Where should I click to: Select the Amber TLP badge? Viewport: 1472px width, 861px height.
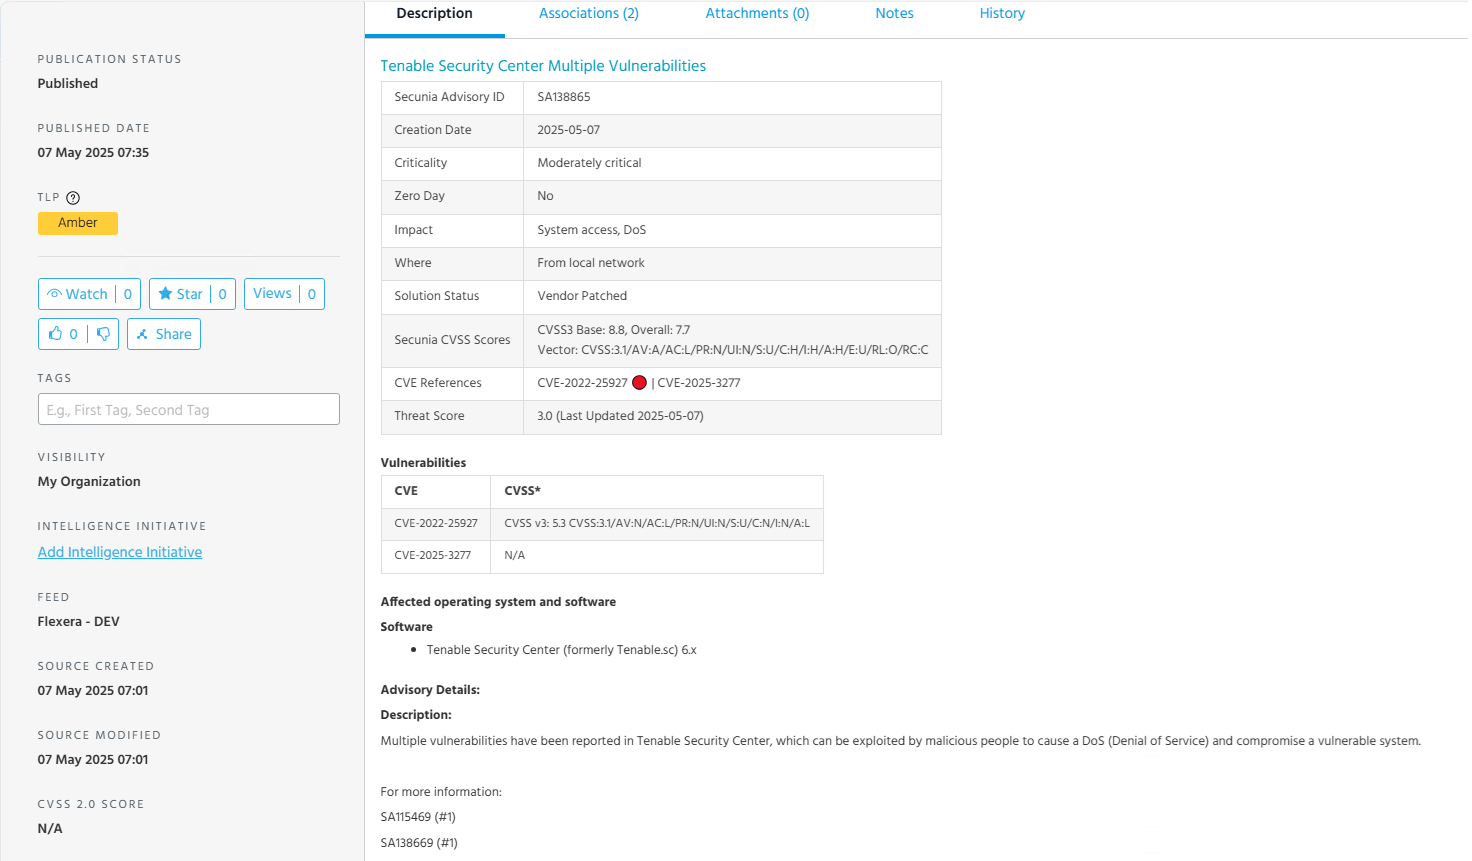[78, 223]
